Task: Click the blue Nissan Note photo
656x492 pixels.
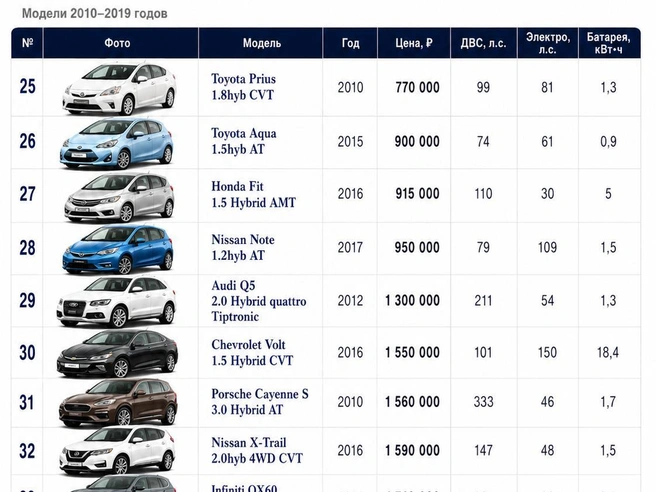Action: (118, 249)
